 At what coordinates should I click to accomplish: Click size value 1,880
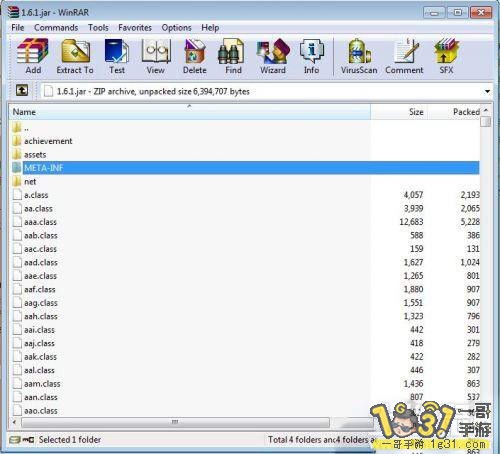413,289
